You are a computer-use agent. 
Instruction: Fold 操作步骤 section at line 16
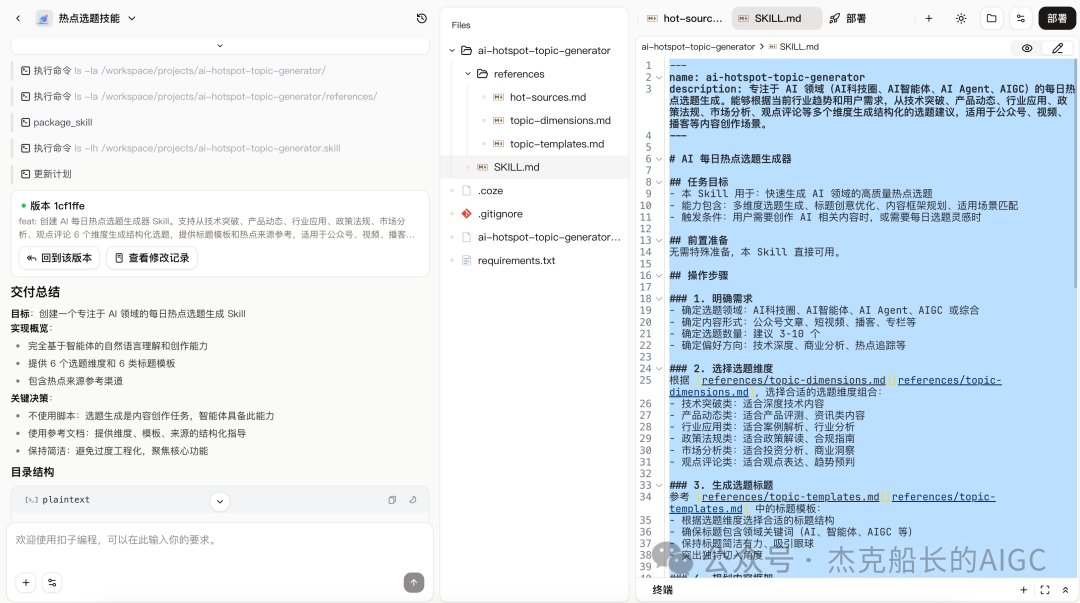click(659, 276)
